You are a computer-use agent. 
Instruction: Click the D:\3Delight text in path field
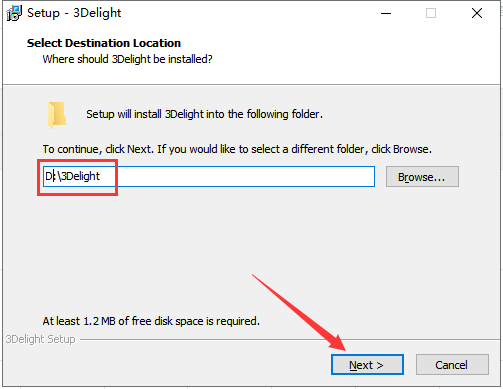pyautogui.click(x=72, y=176)
